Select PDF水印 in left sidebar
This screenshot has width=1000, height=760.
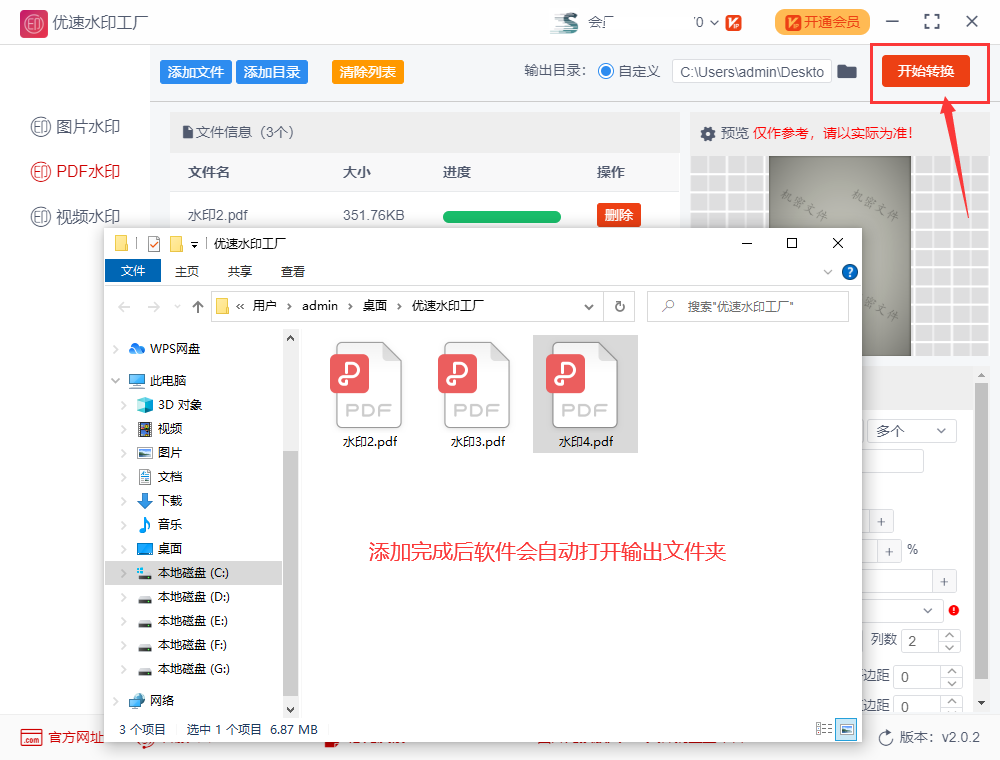(75, 172)
